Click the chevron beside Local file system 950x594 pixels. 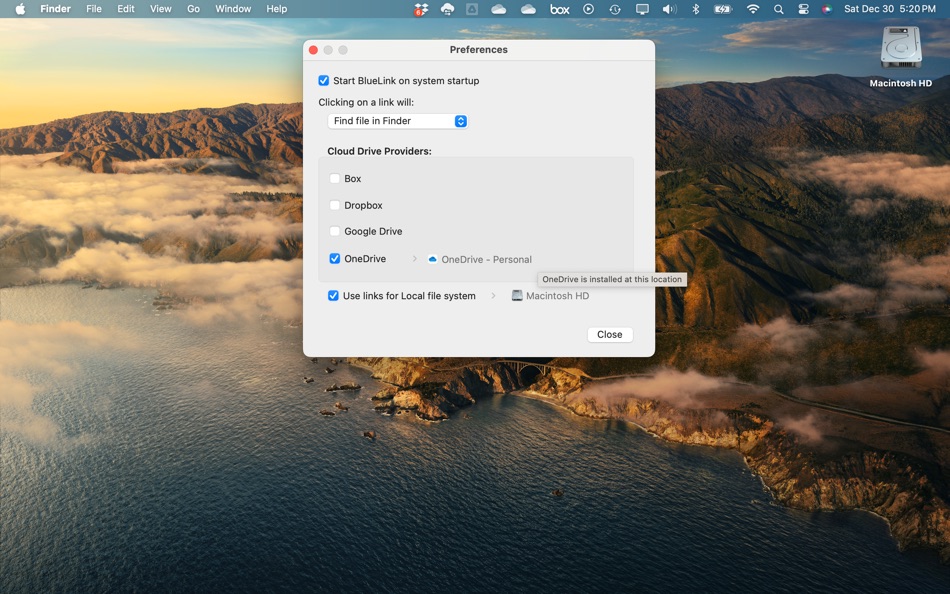(x=494, y=296)
